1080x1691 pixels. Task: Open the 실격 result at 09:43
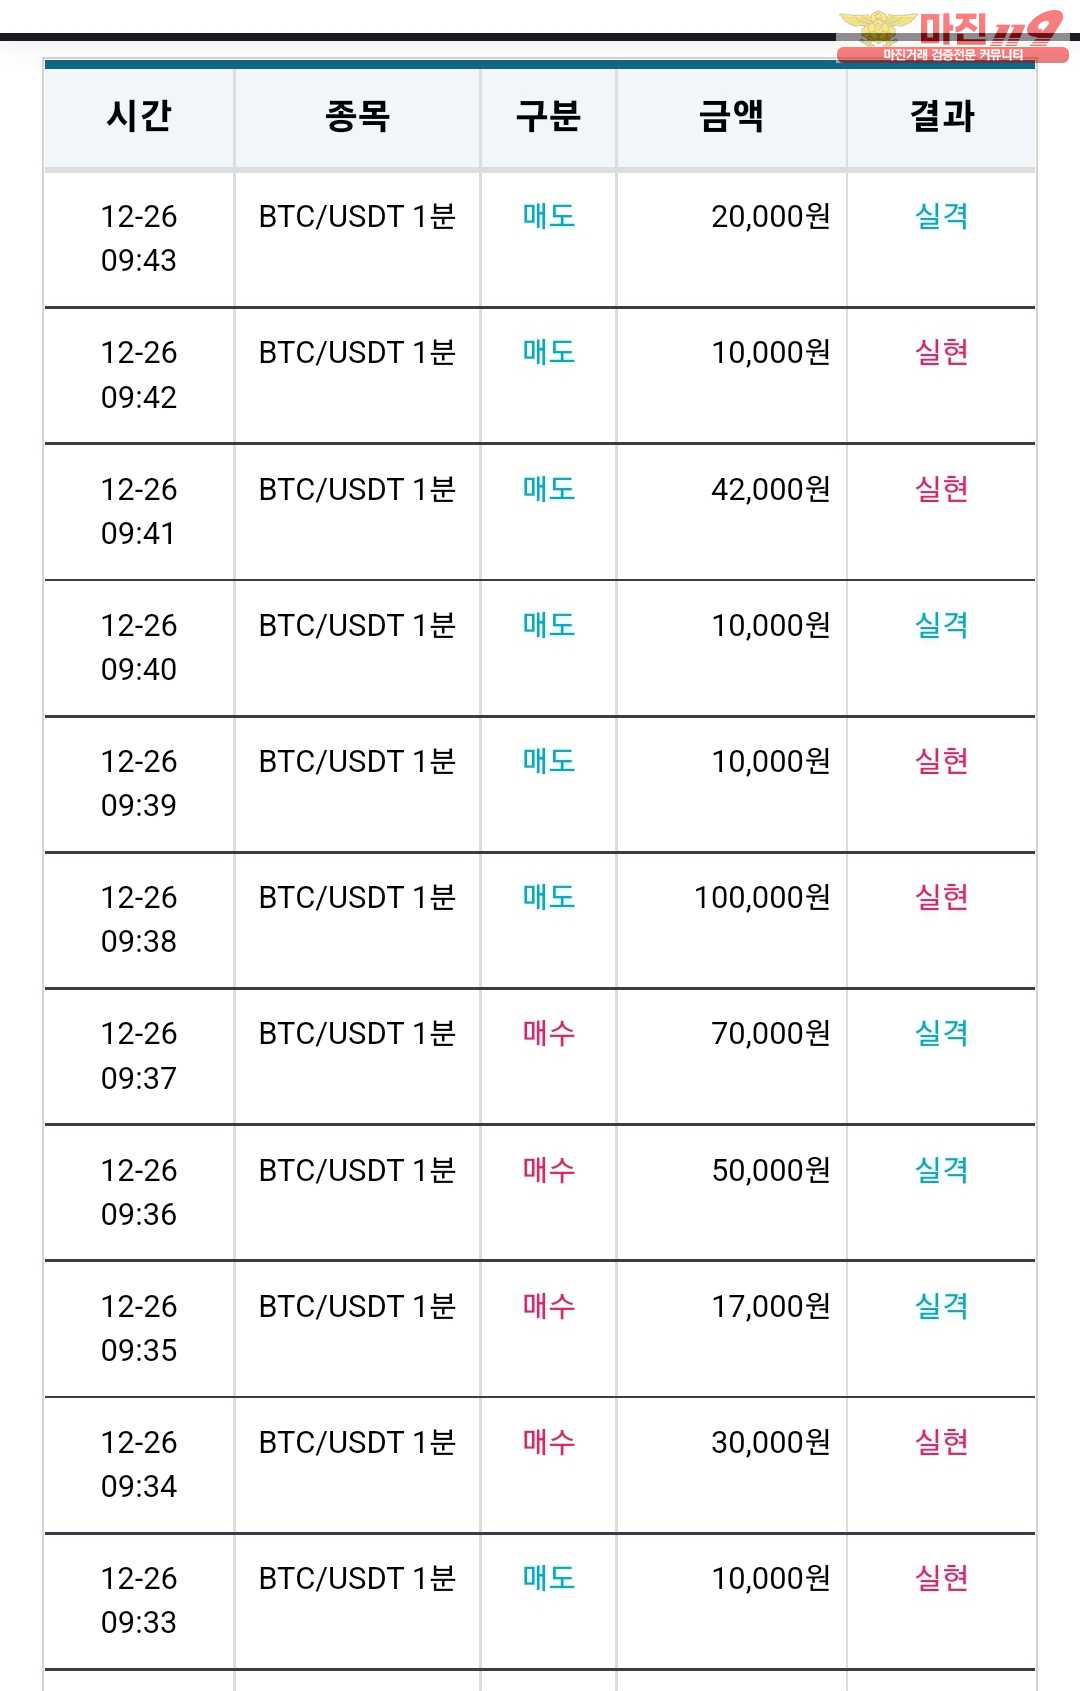point(942,216)
